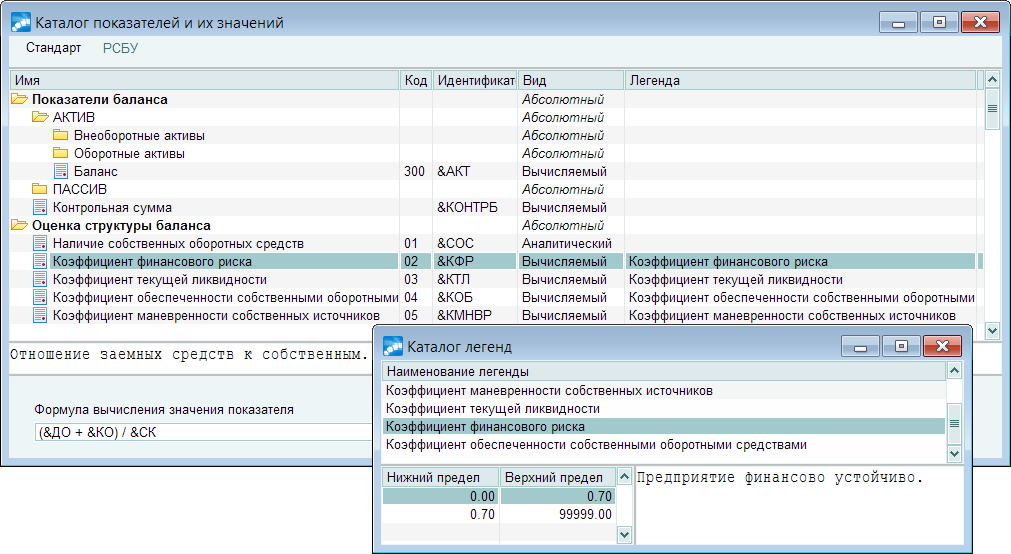Maximize the Каталог легенд window
Viewport: 1011px width, 554px height.
901,346
